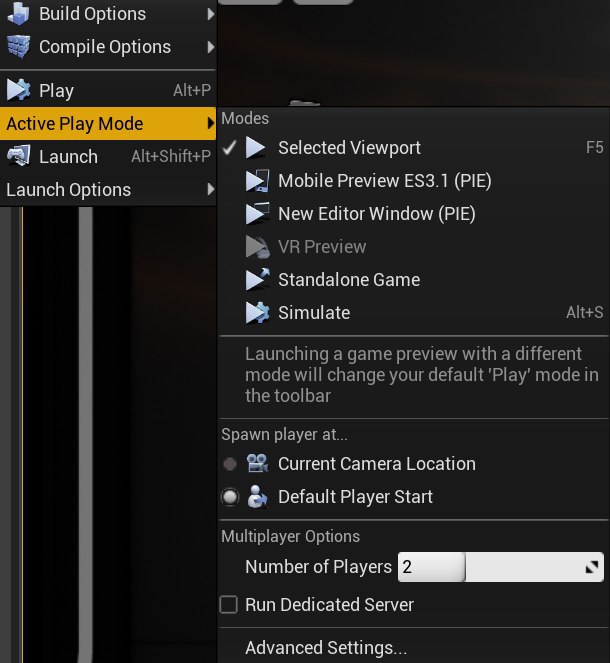Choose the New Editor Window icon
Screen dimensions: 610x663
[x=257, y=214]
